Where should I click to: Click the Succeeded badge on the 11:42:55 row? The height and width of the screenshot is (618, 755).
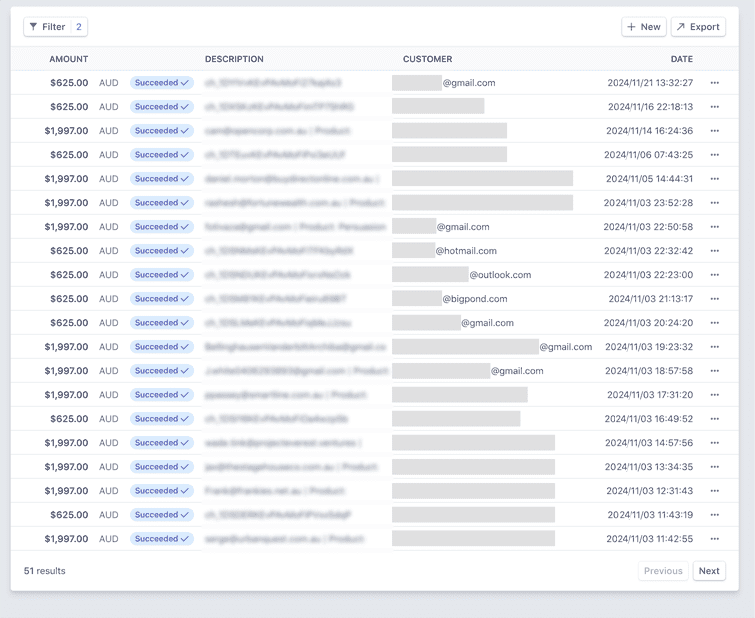pyautogui.click(x=162, y=539)
